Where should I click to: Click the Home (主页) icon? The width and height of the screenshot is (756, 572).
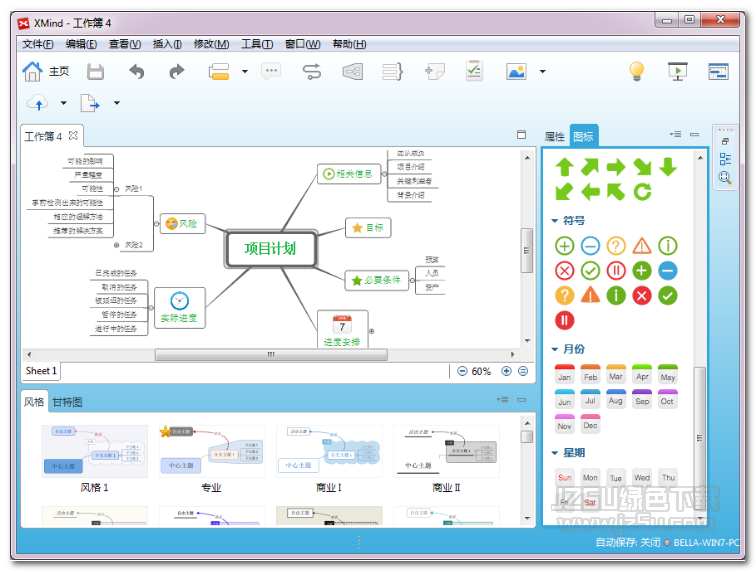(x=32, y=72)
